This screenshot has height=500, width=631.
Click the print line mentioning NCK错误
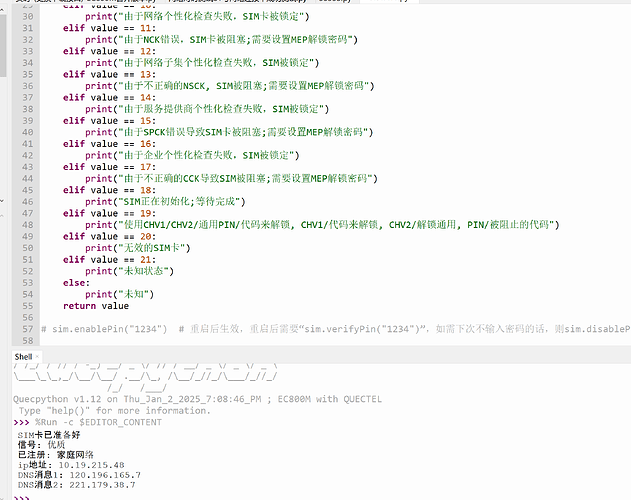pos(221,39)
